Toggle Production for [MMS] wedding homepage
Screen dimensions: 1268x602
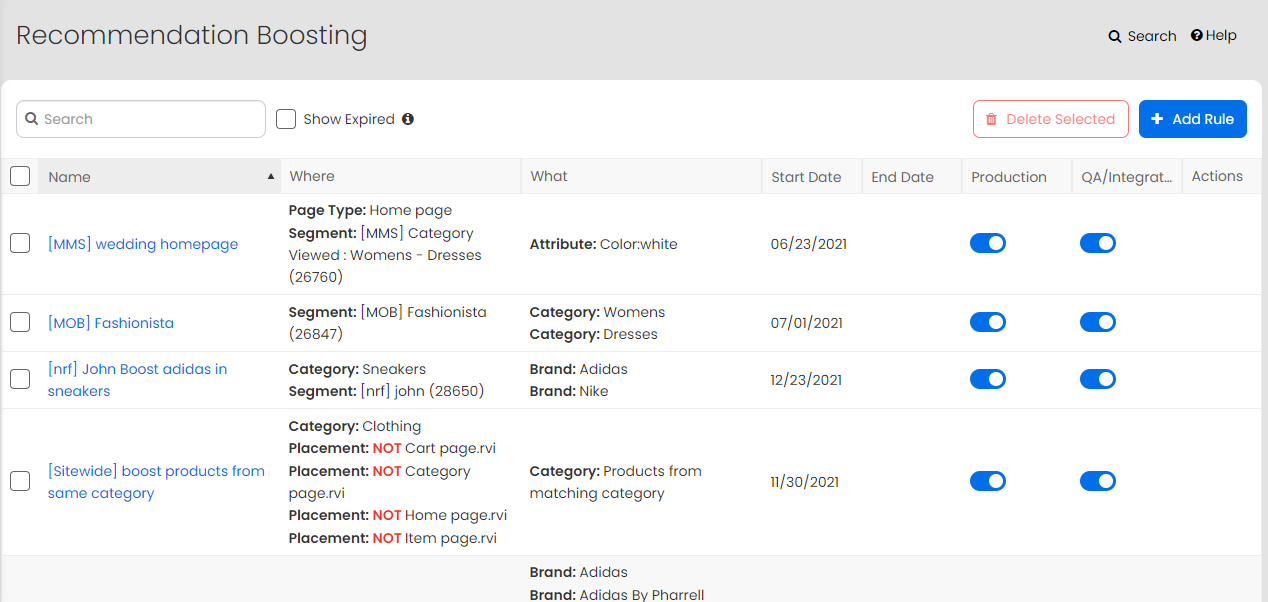(x=988, y=243)
